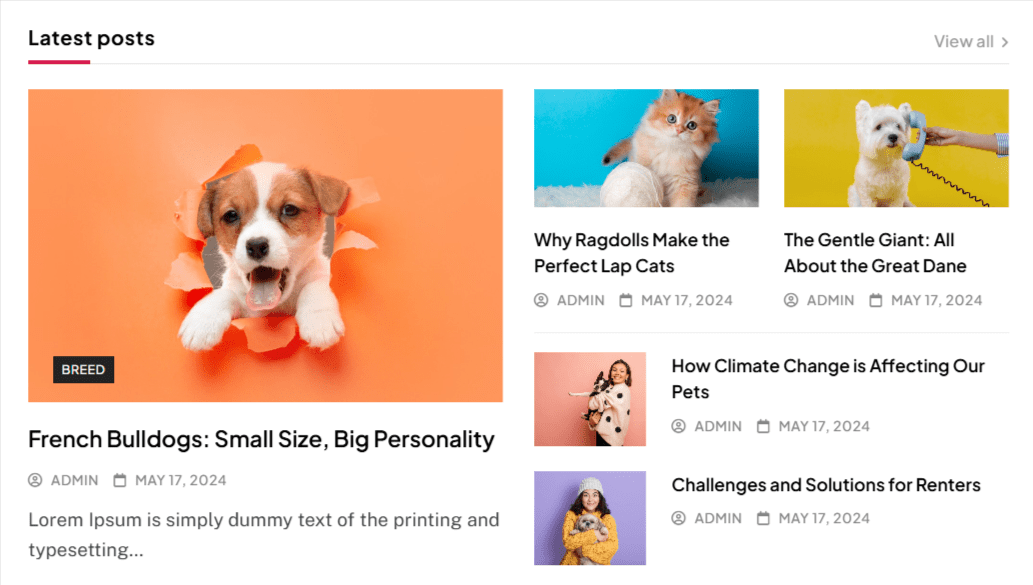Click the orange puppy featured image
Screen dimensions: 1033x585
coord(265,245)
